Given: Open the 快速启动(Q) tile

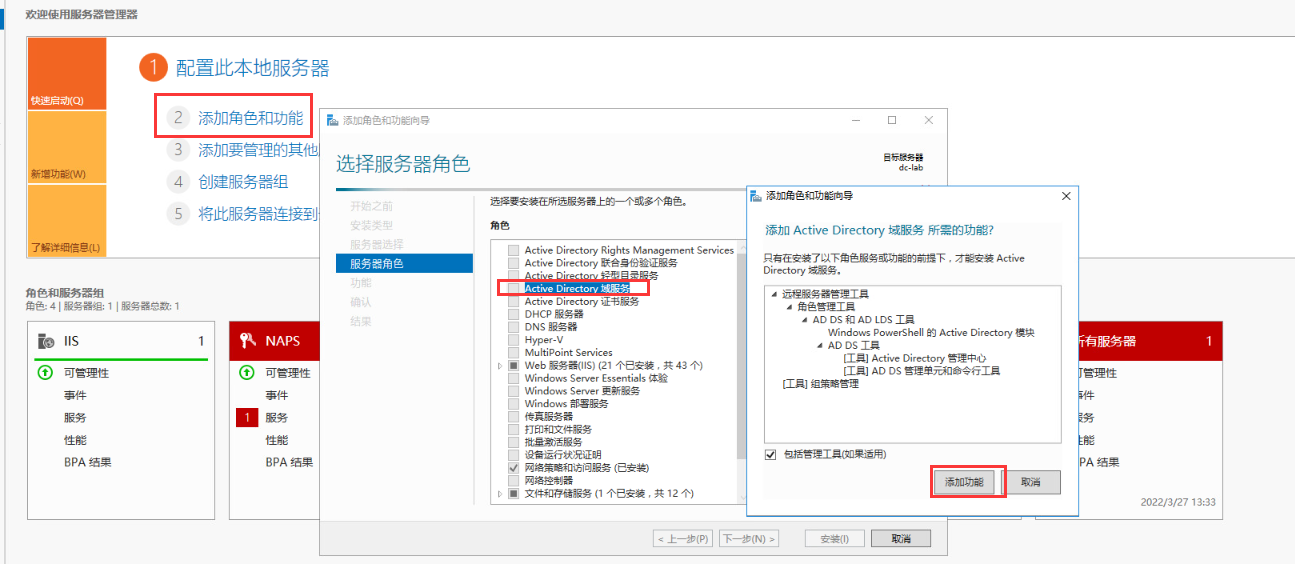Looking at the screenshot, I should tap(66, 74).
